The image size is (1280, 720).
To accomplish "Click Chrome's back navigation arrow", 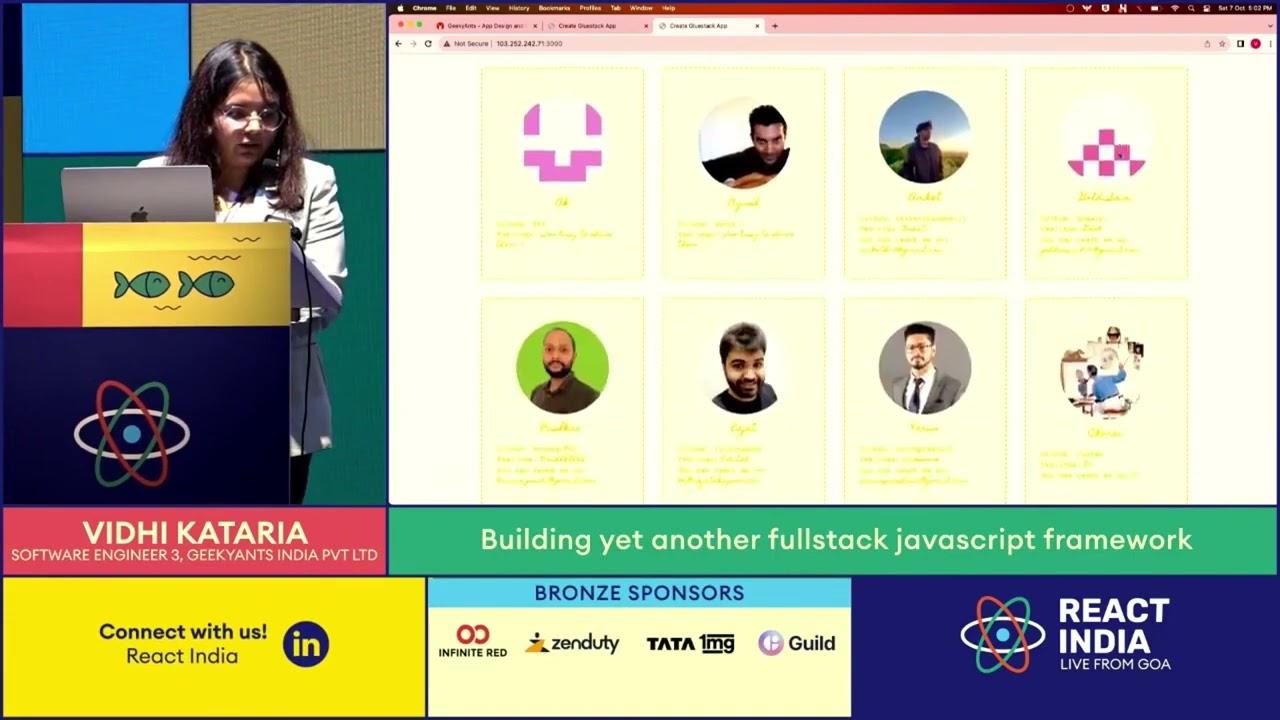I will (x=398, y=44).
